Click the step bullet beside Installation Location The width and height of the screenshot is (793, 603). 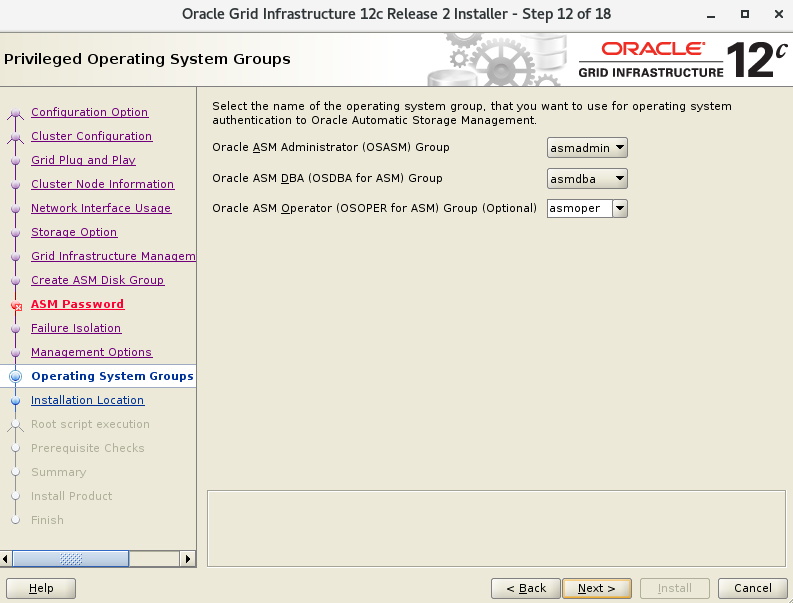click(x=16, y=401)
